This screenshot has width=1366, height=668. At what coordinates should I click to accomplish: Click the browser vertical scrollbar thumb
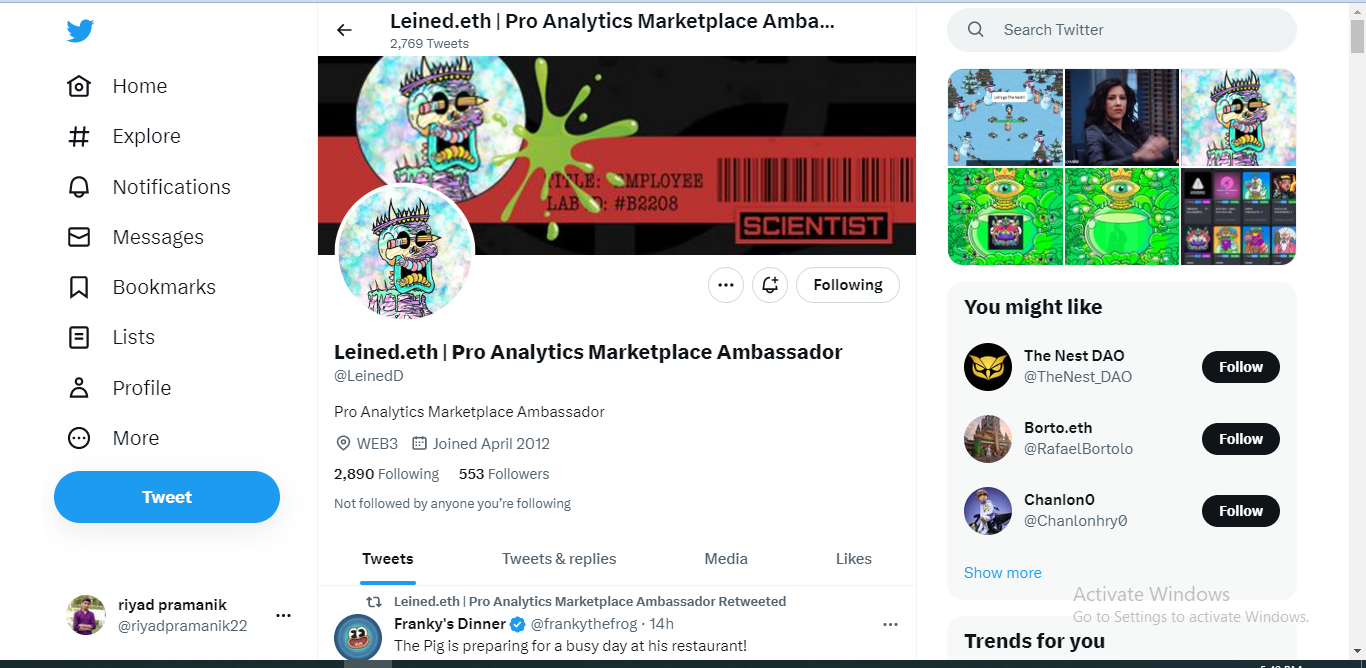pos(1357,34)
